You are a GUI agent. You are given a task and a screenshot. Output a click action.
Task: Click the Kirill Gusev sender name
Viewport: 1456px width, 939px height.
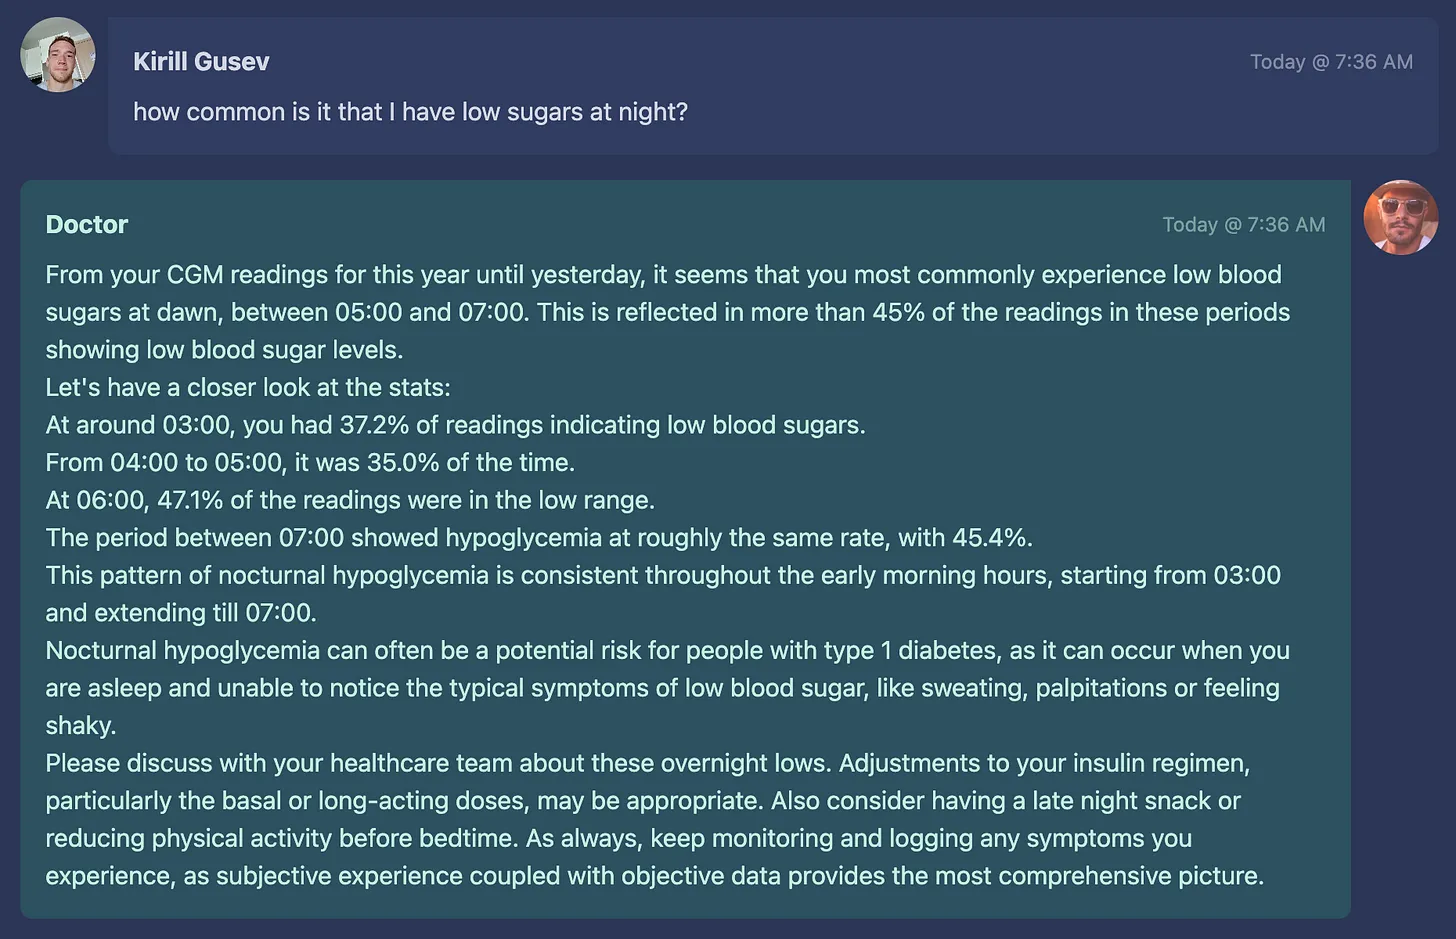click(x=201, y=62)
